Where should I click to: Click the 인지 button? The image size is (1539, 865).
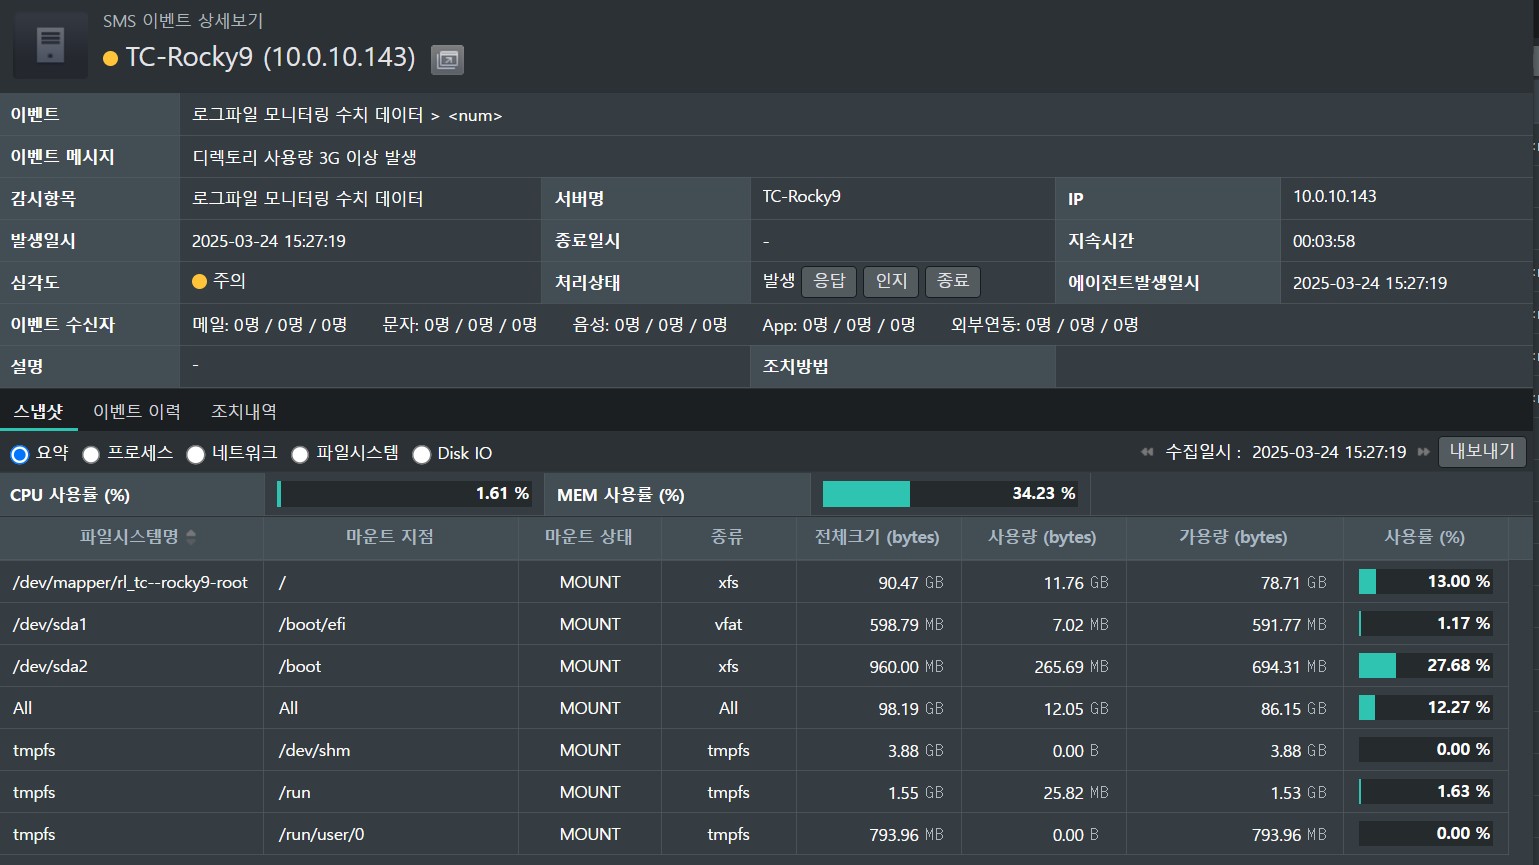[891, 282]
